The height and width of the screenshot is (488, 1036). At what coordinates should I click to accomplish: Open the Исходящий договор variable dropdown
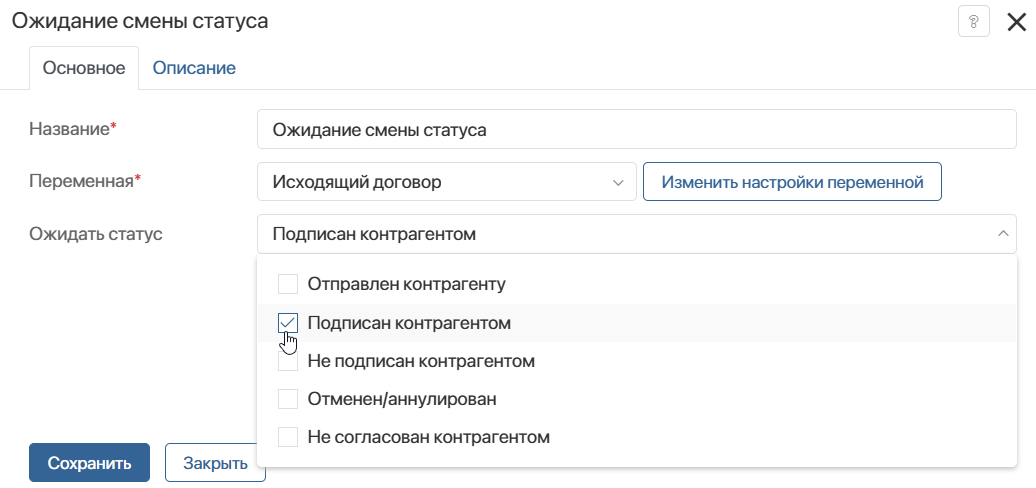(x=447, y=182)
